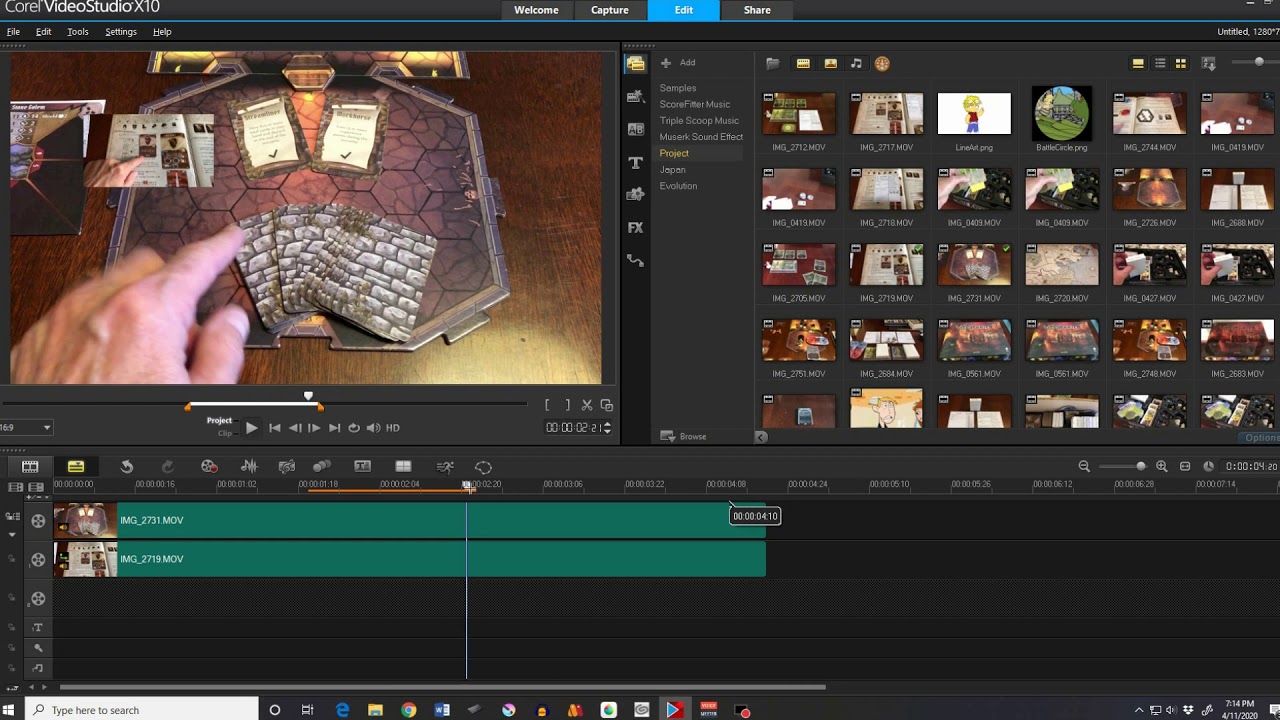Switch to the Share tab
This screenshot has height=720, width=1280.
tap(757, 10)
